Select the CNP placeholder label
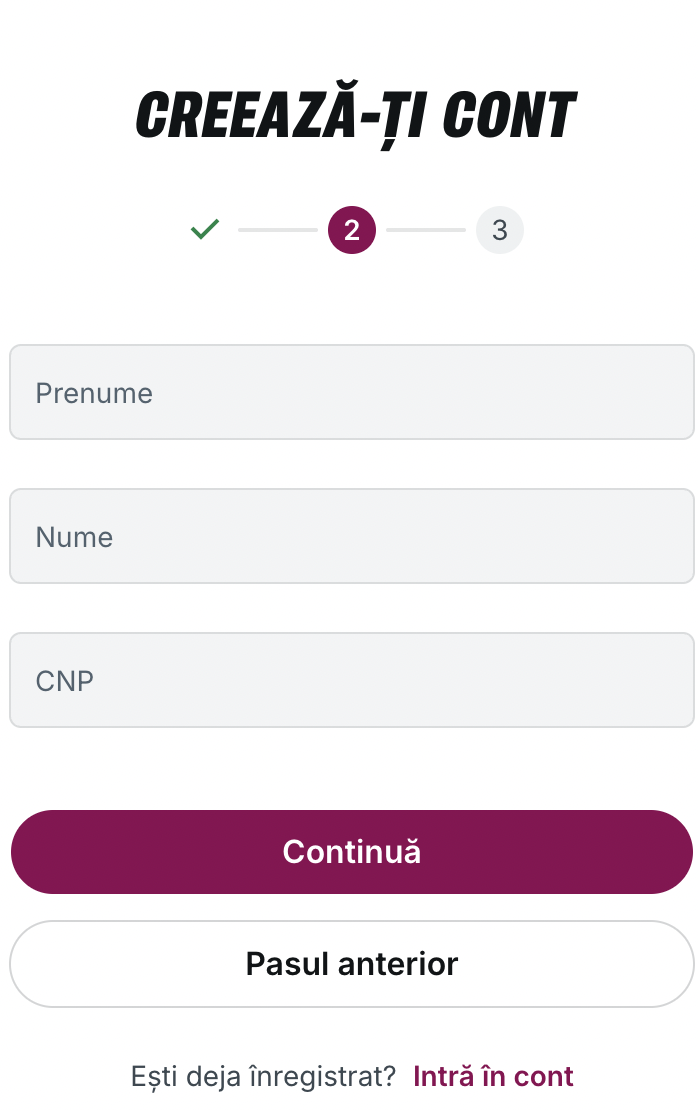 [64, 681]
